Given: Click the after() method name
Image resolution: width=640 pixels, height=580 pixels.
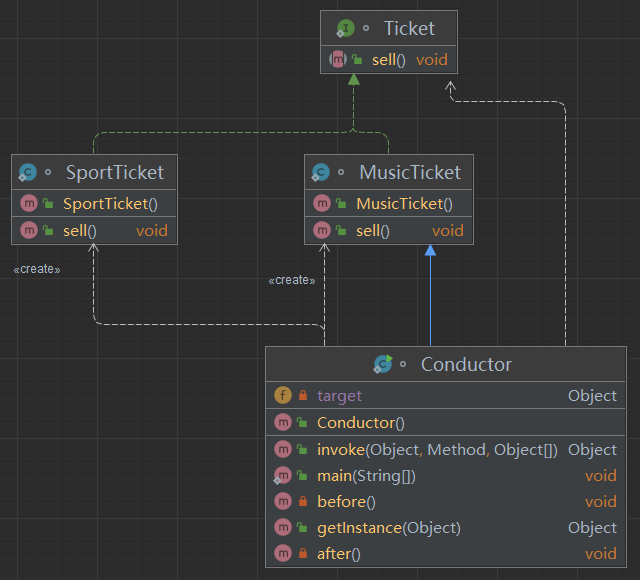Looking at the screenshot, I should (x=339, y=554).
